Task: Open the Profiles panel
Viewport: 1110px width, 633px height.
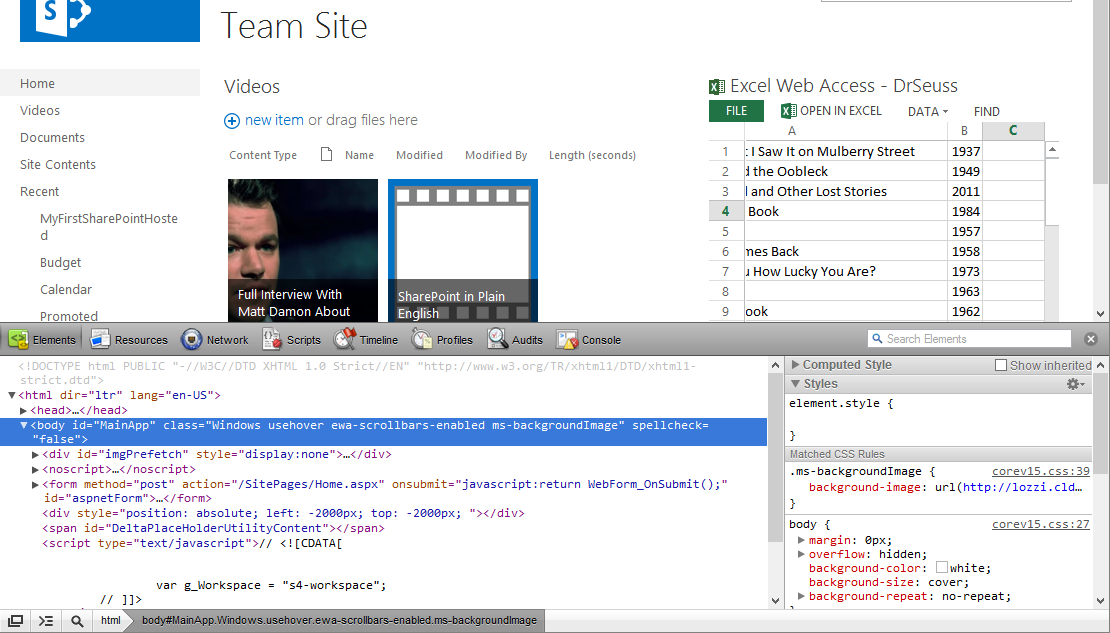Action: pos(442,340)
